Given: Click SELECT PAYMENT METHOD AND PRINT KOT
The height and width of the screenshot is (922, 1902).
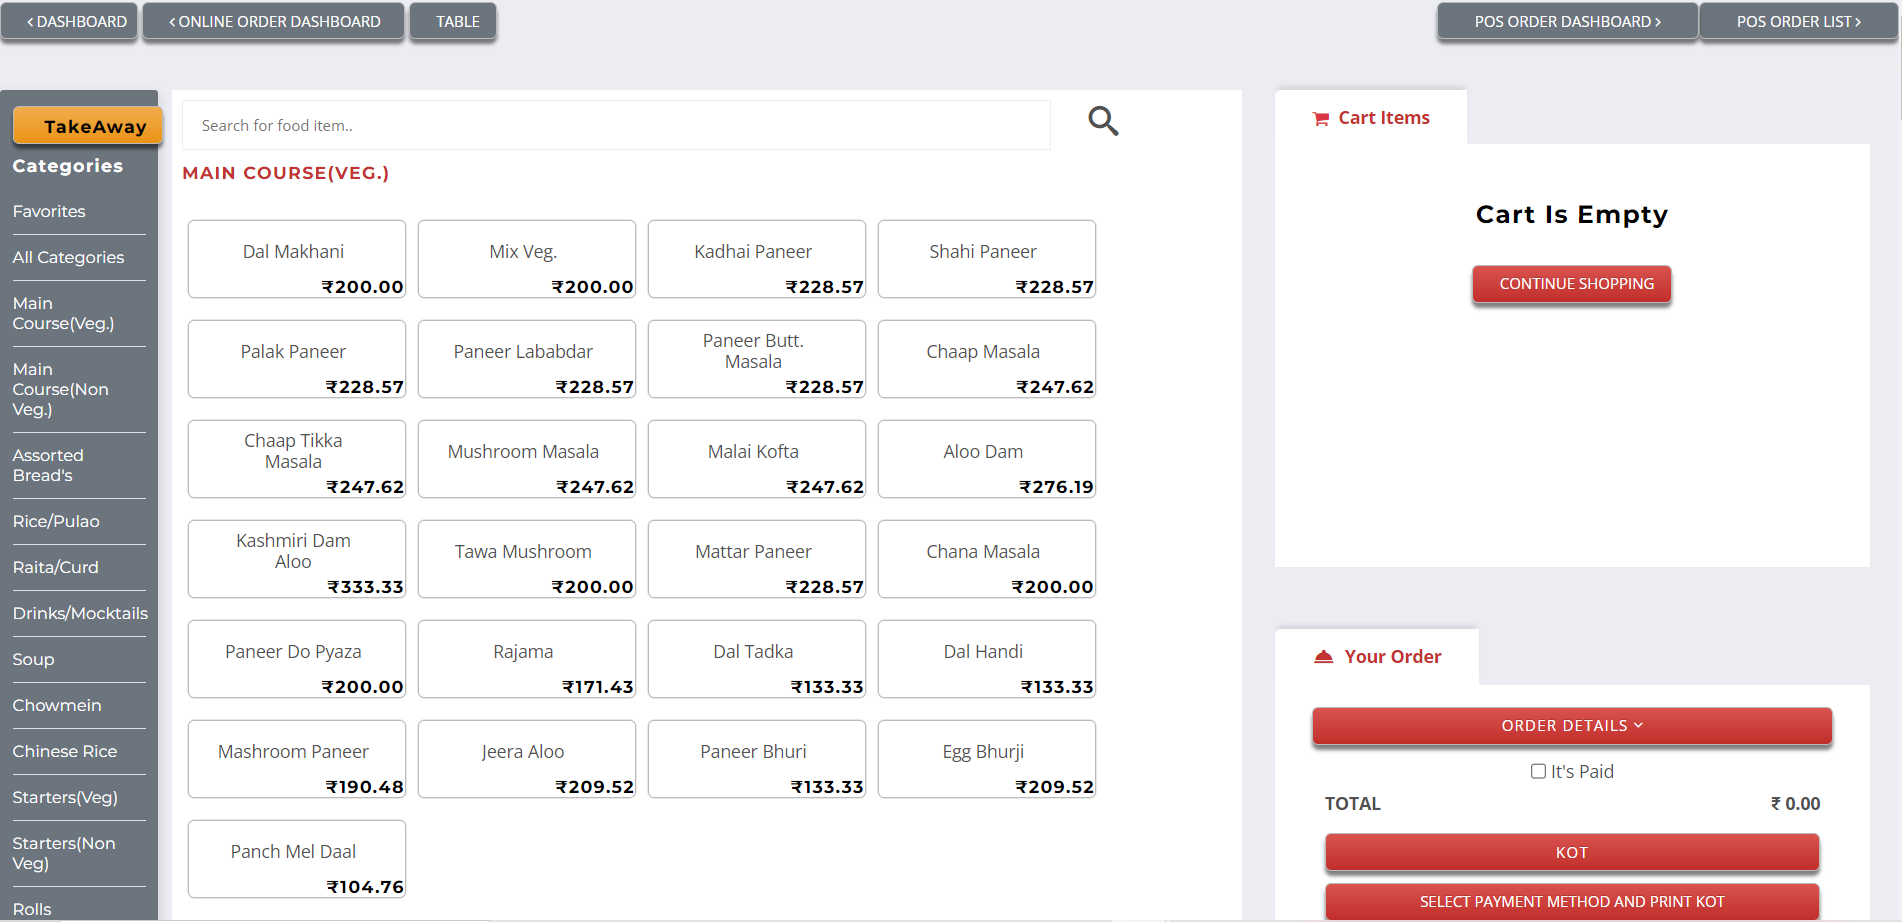Looking at the screenshot, I should pyautogui.click(x=1571, y=901).
